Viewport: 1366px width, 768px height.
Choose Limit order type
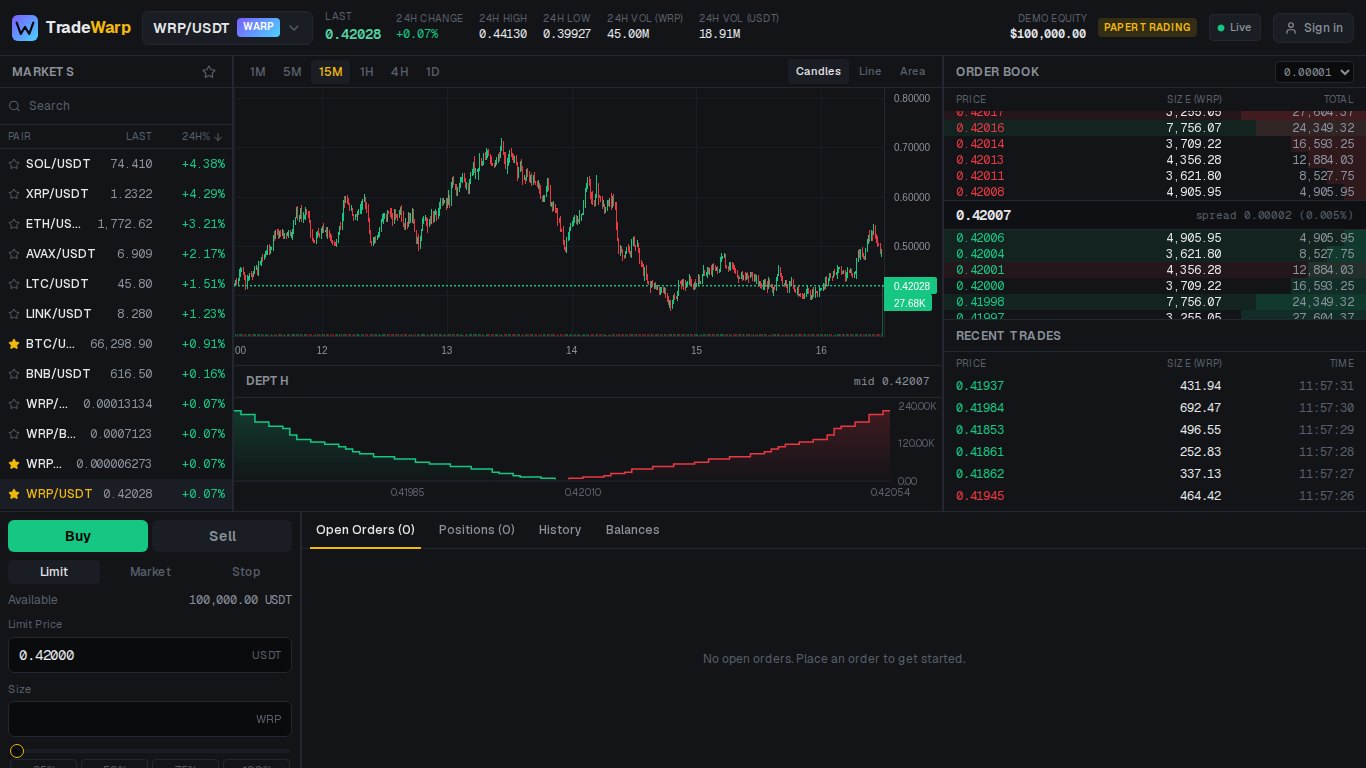54,572
